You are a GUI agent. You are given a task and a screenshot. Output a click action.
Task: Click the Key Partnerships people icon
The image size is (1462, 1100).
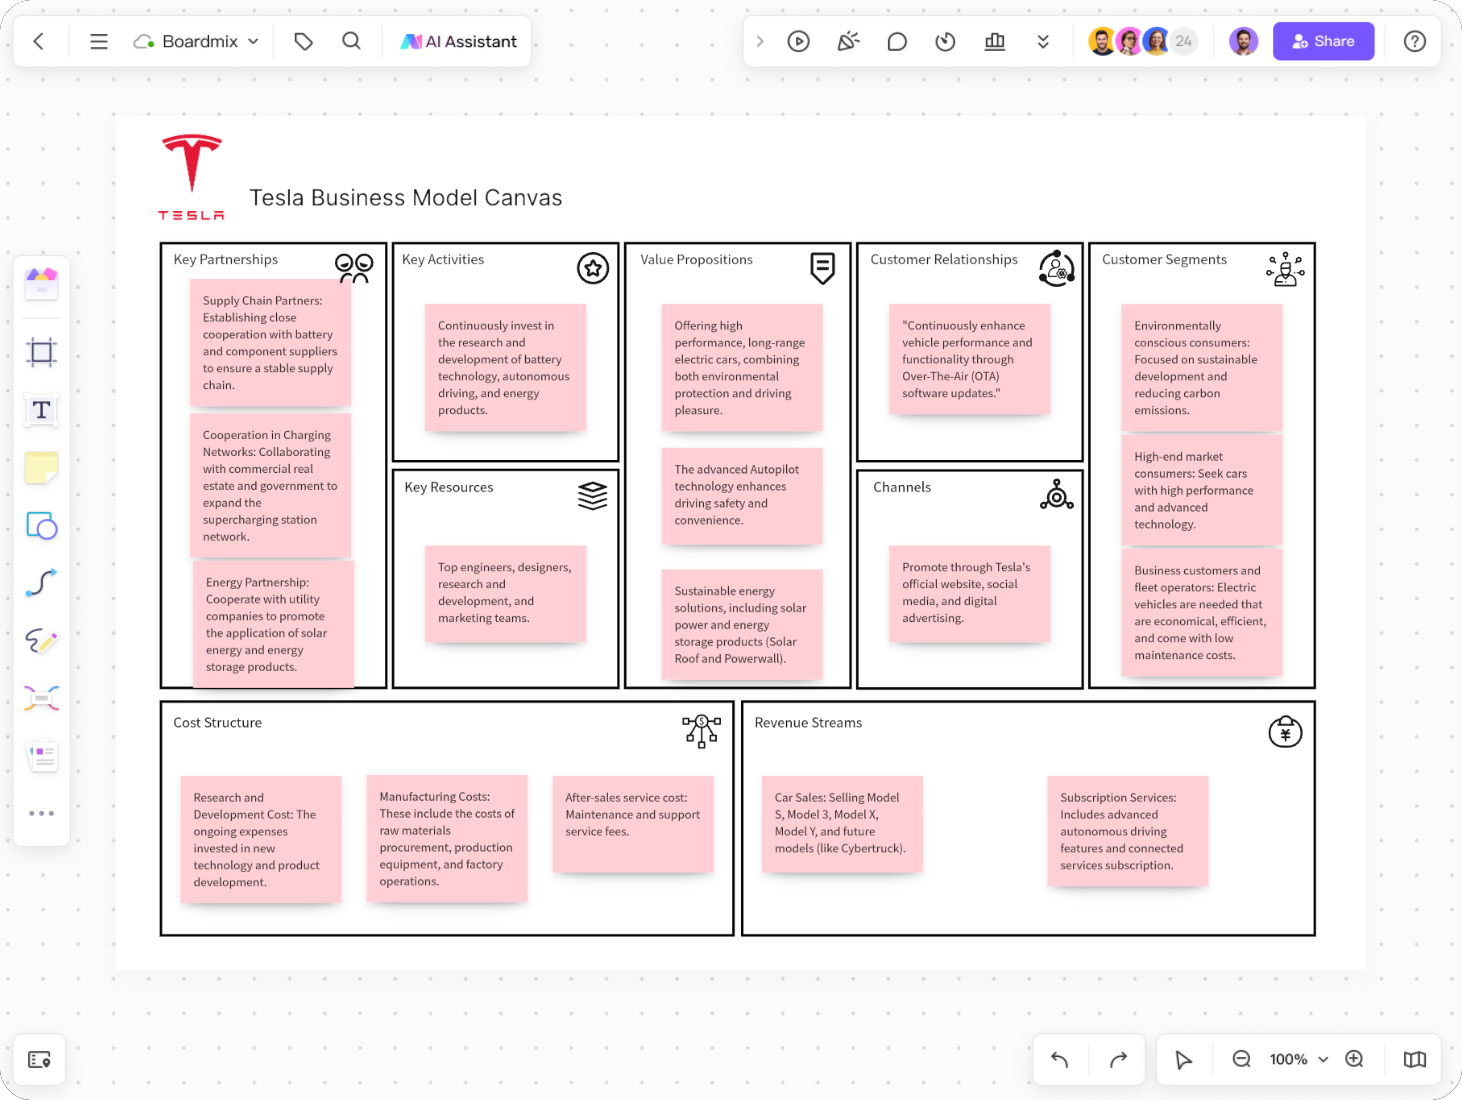tap(354, 268)
